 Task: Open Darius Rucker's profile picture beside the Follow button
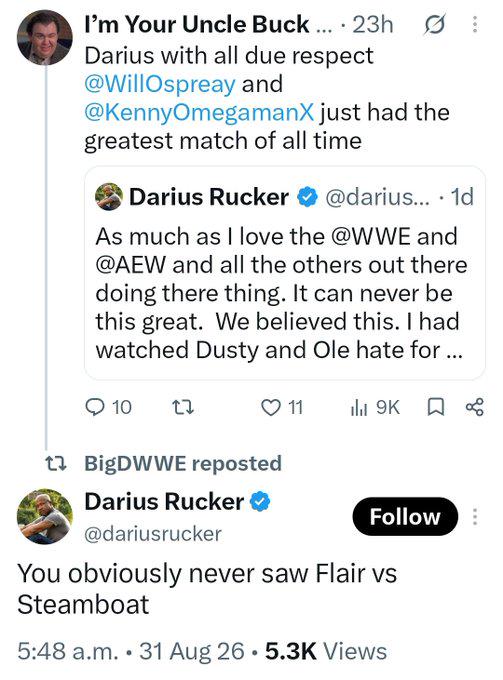(x=45, y=517)
